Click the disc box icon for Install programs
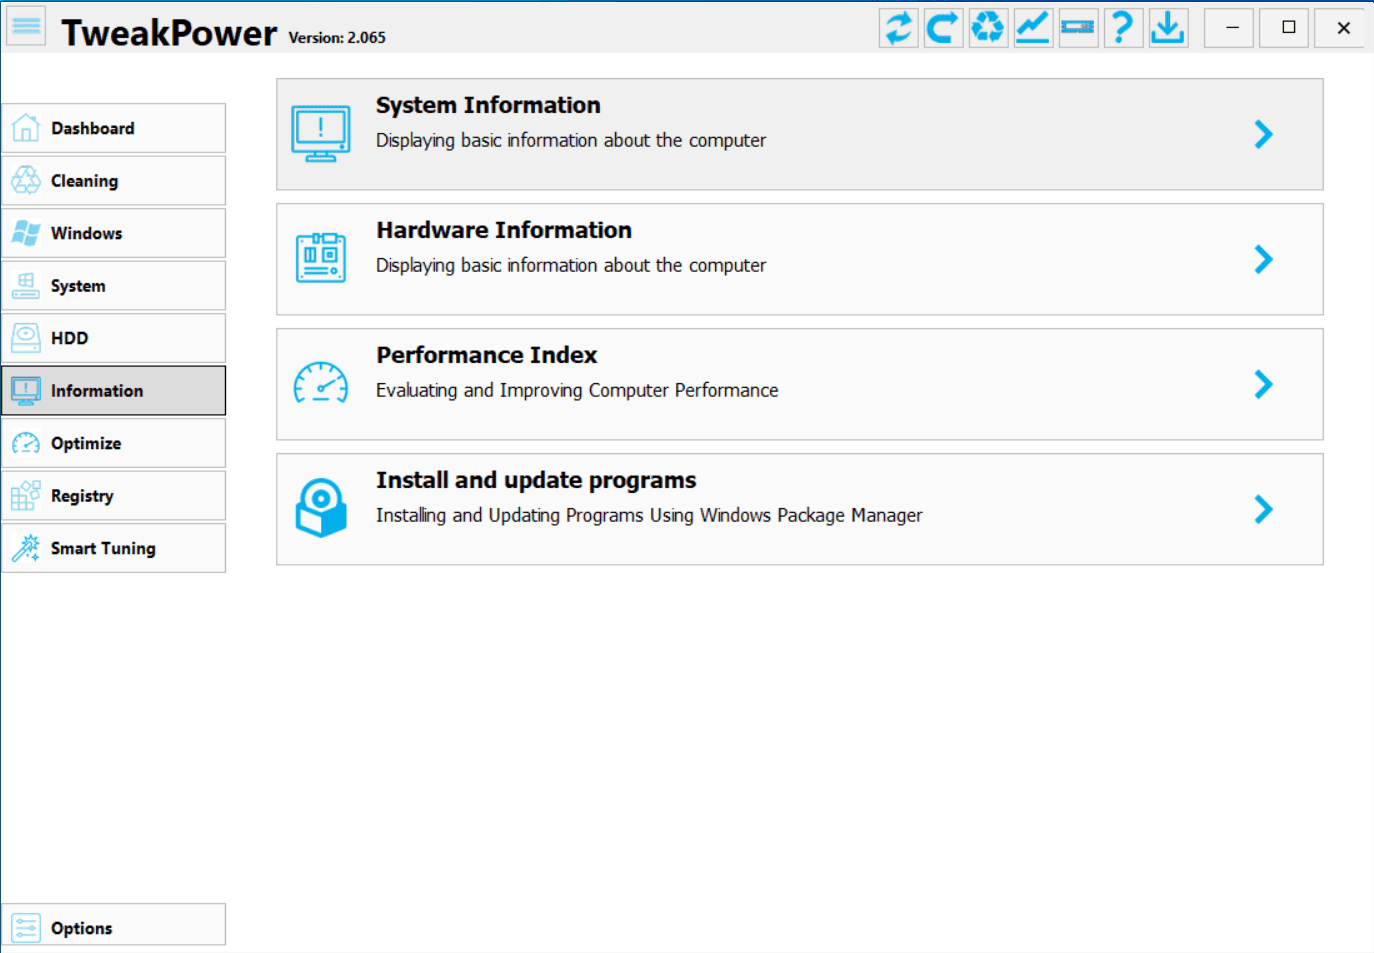 click(321, 507)
